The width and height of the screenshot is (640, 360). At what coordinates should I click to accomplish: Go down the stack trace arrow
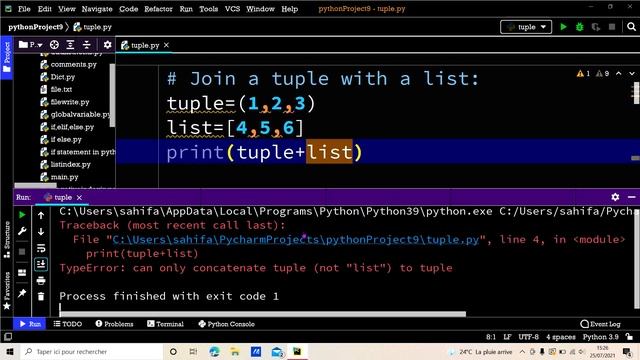pyautogui.click(x=41, y=232)
